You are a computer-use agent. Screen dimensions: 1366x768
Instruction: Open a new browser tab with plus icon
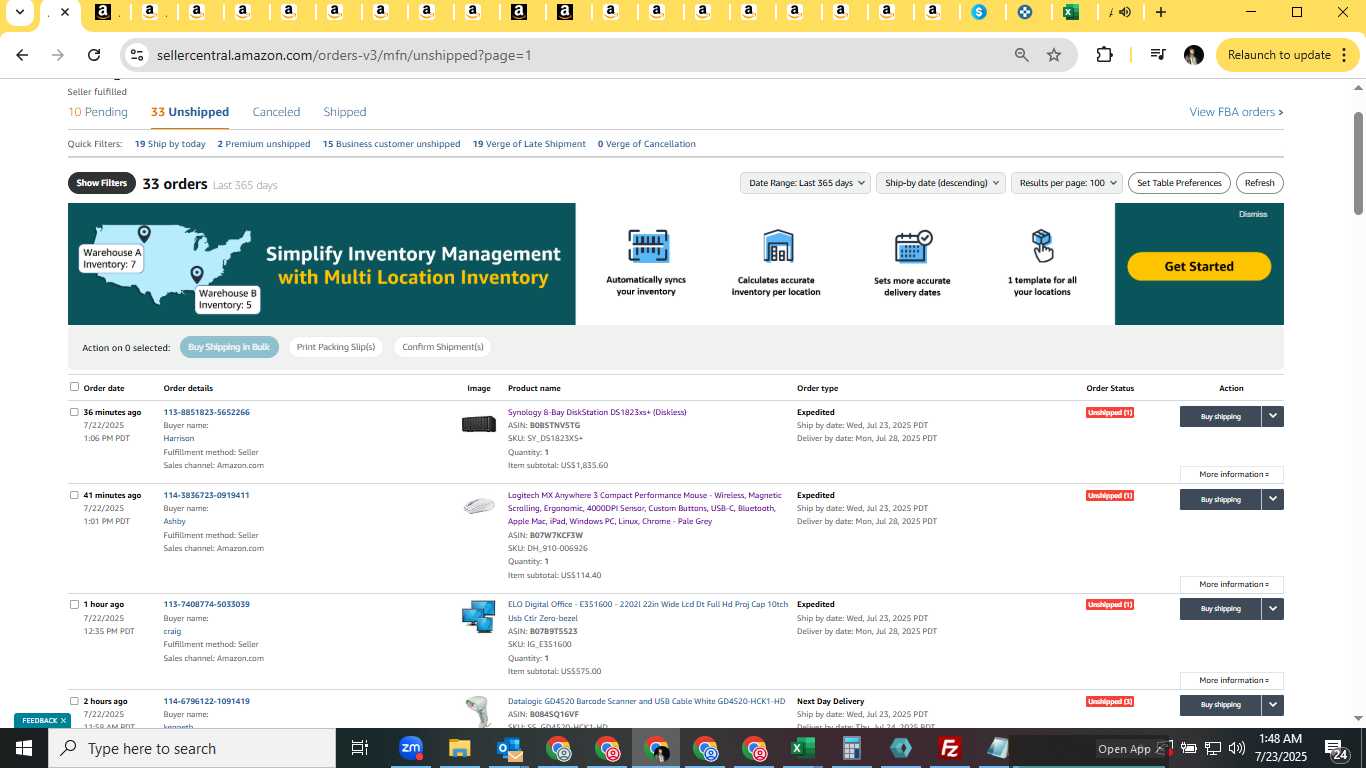[1161, 12]
